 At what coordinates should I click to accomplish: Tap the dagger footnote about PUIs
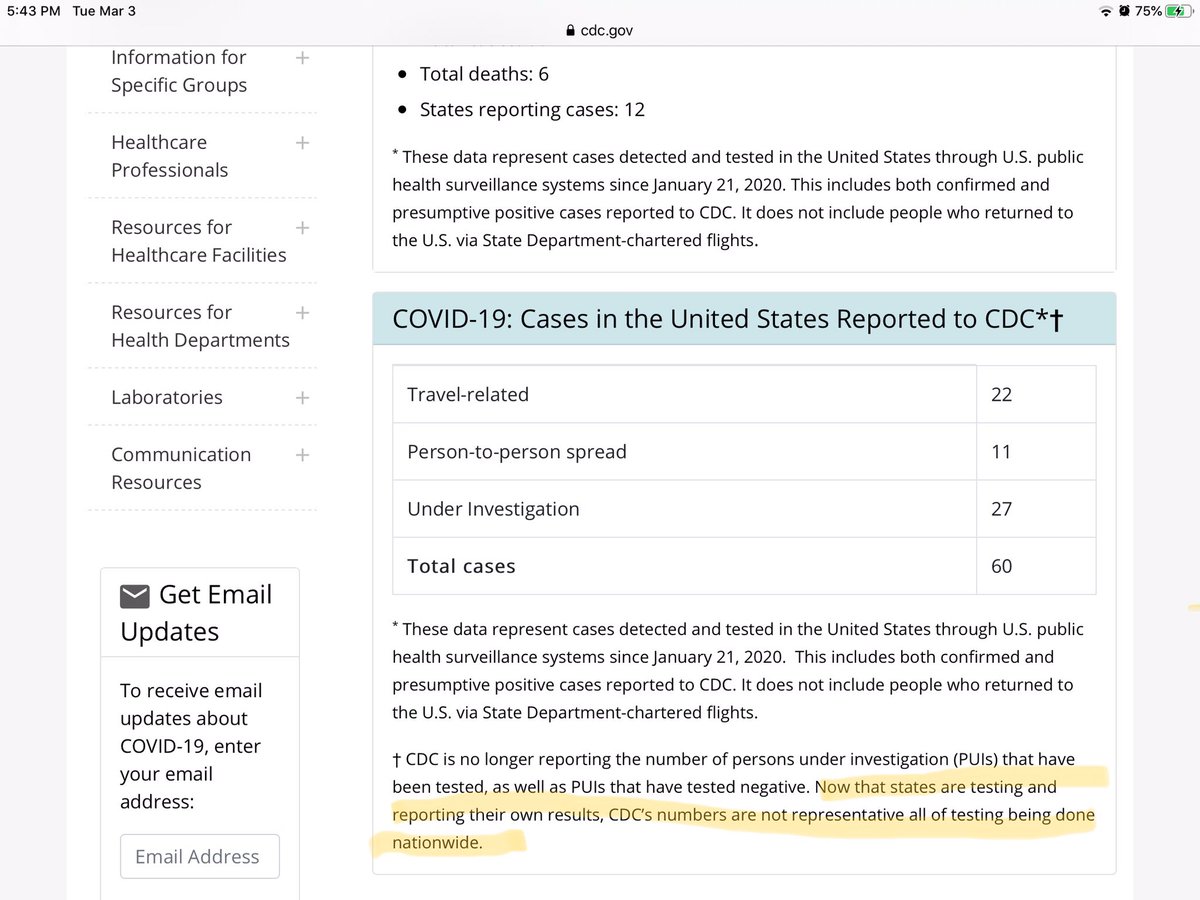click(x=743, y=801)
